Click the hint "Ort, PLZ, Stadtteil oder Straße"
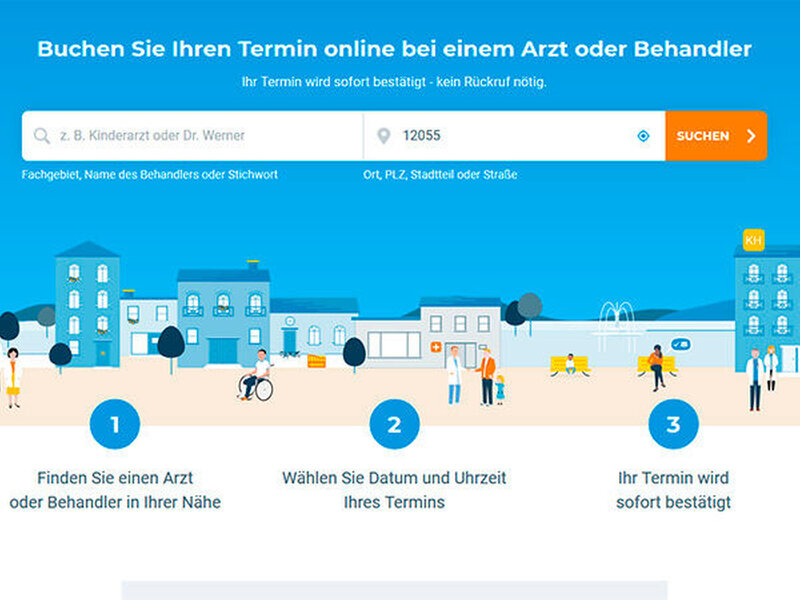The width and height of the screenshot is (800, 600). coord(440,174)
